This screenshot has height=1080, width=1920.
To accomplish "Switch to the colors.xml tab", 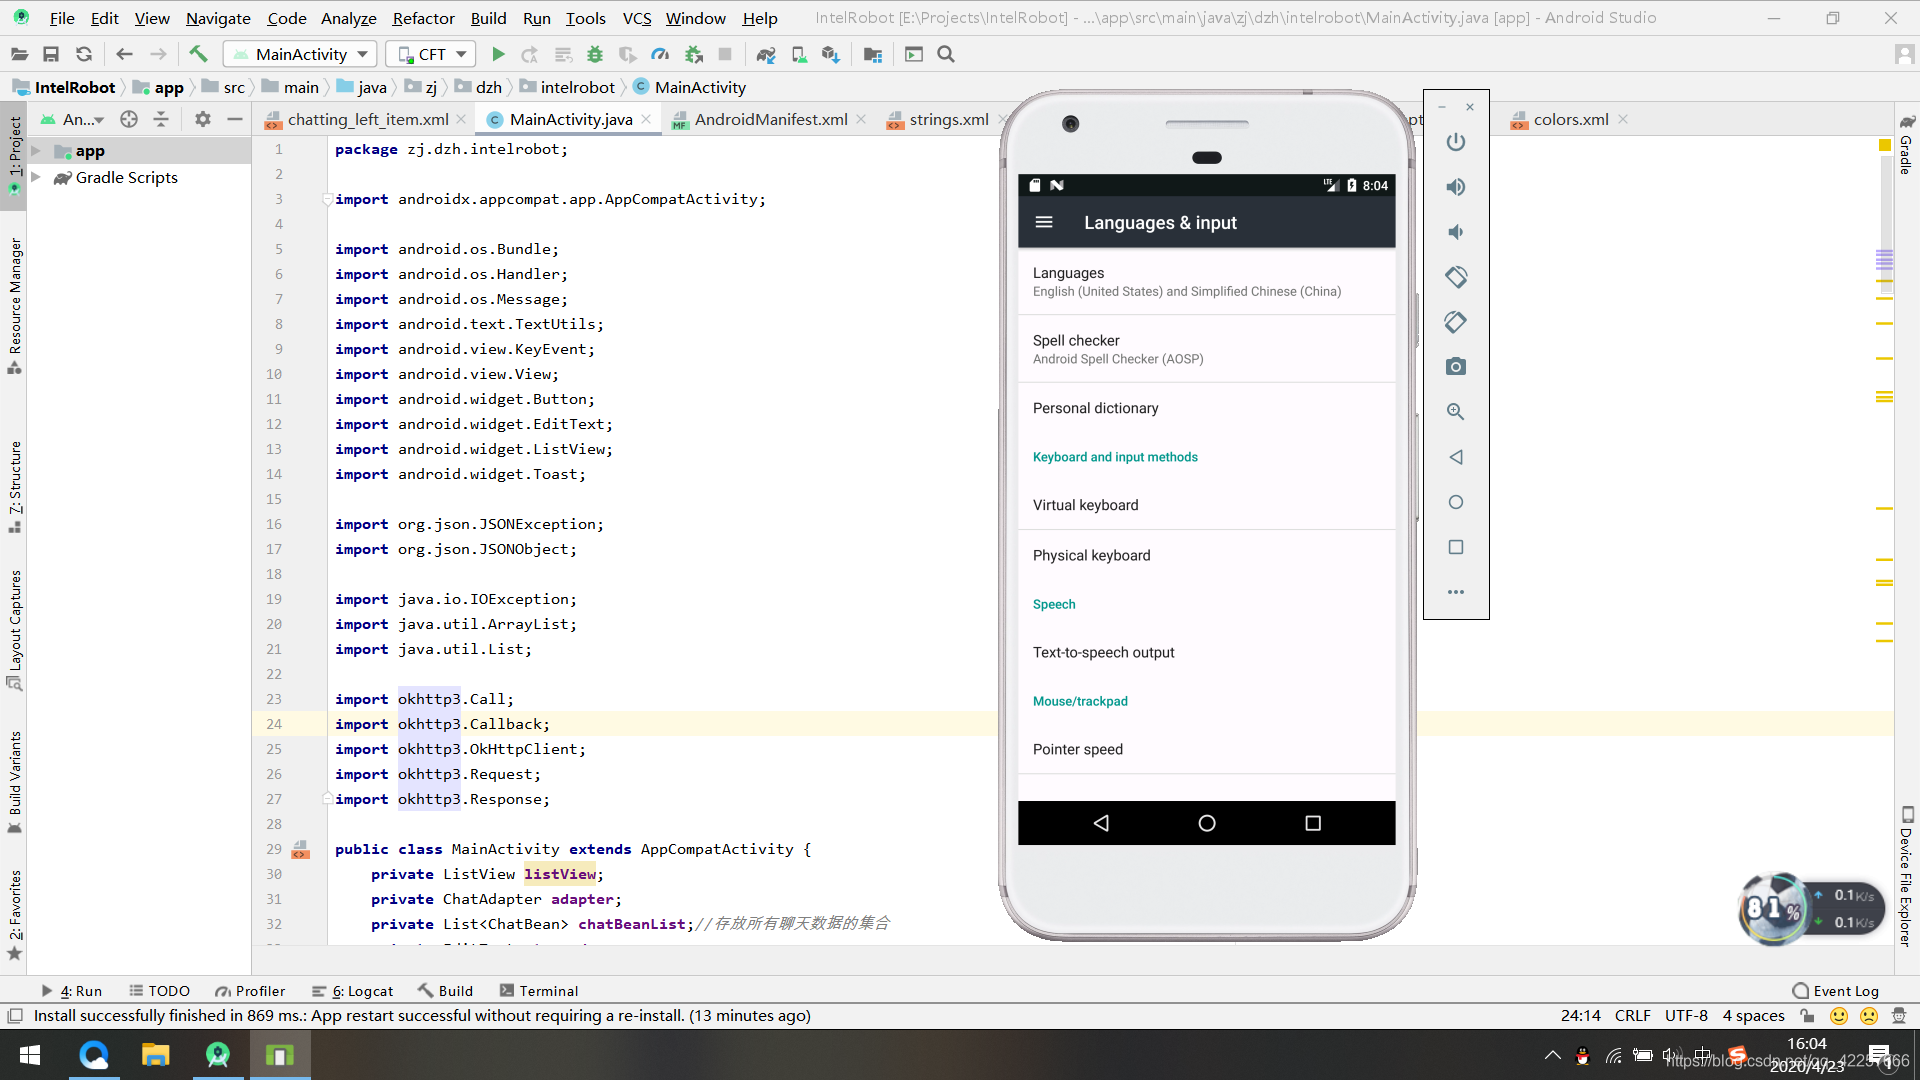I will point(1571,119).
